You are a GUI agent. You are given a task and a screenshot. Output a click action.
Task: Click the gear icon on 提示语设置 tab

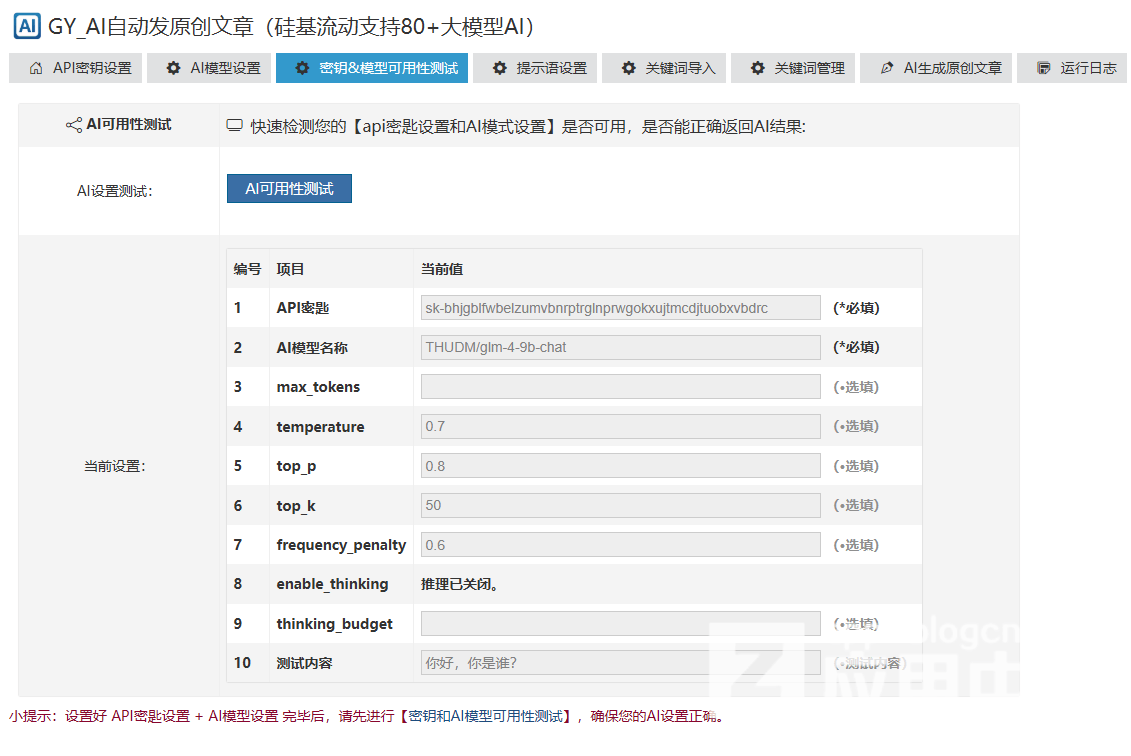pyautogui.click(x=500, y=68)
